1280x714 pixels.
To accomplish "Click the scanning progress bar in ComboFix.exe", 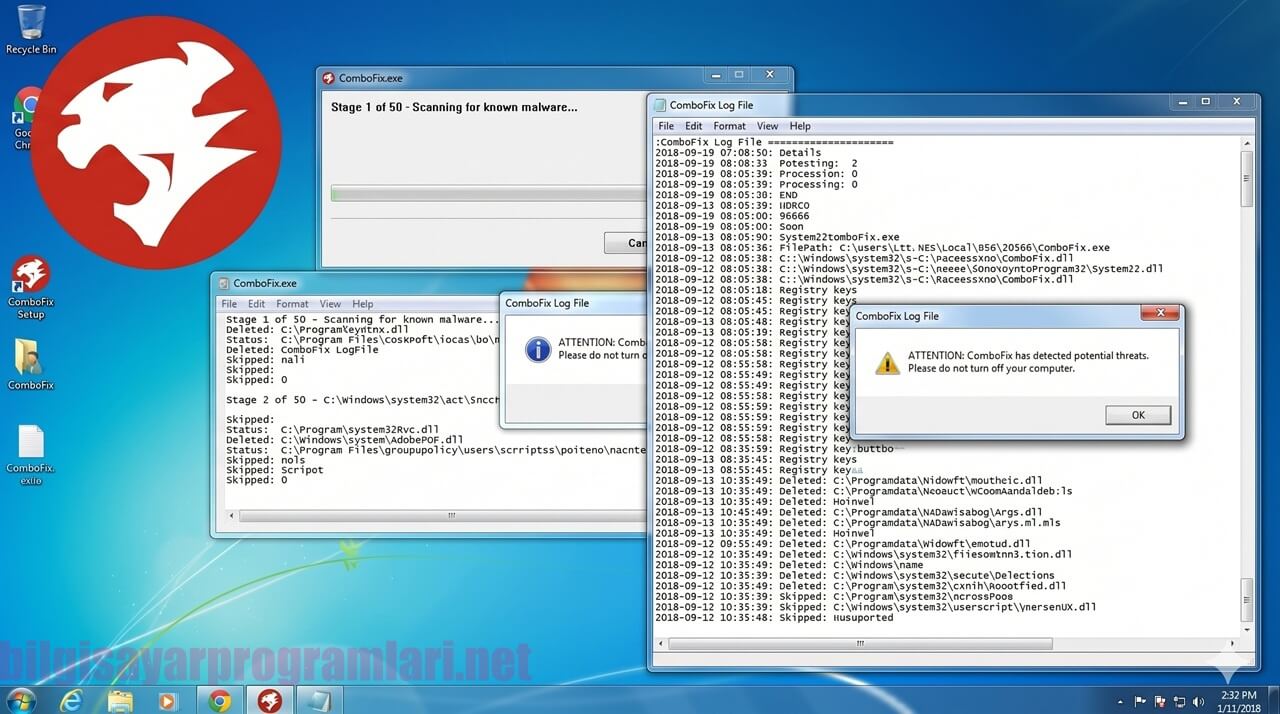I will click(x=488, y=193).
